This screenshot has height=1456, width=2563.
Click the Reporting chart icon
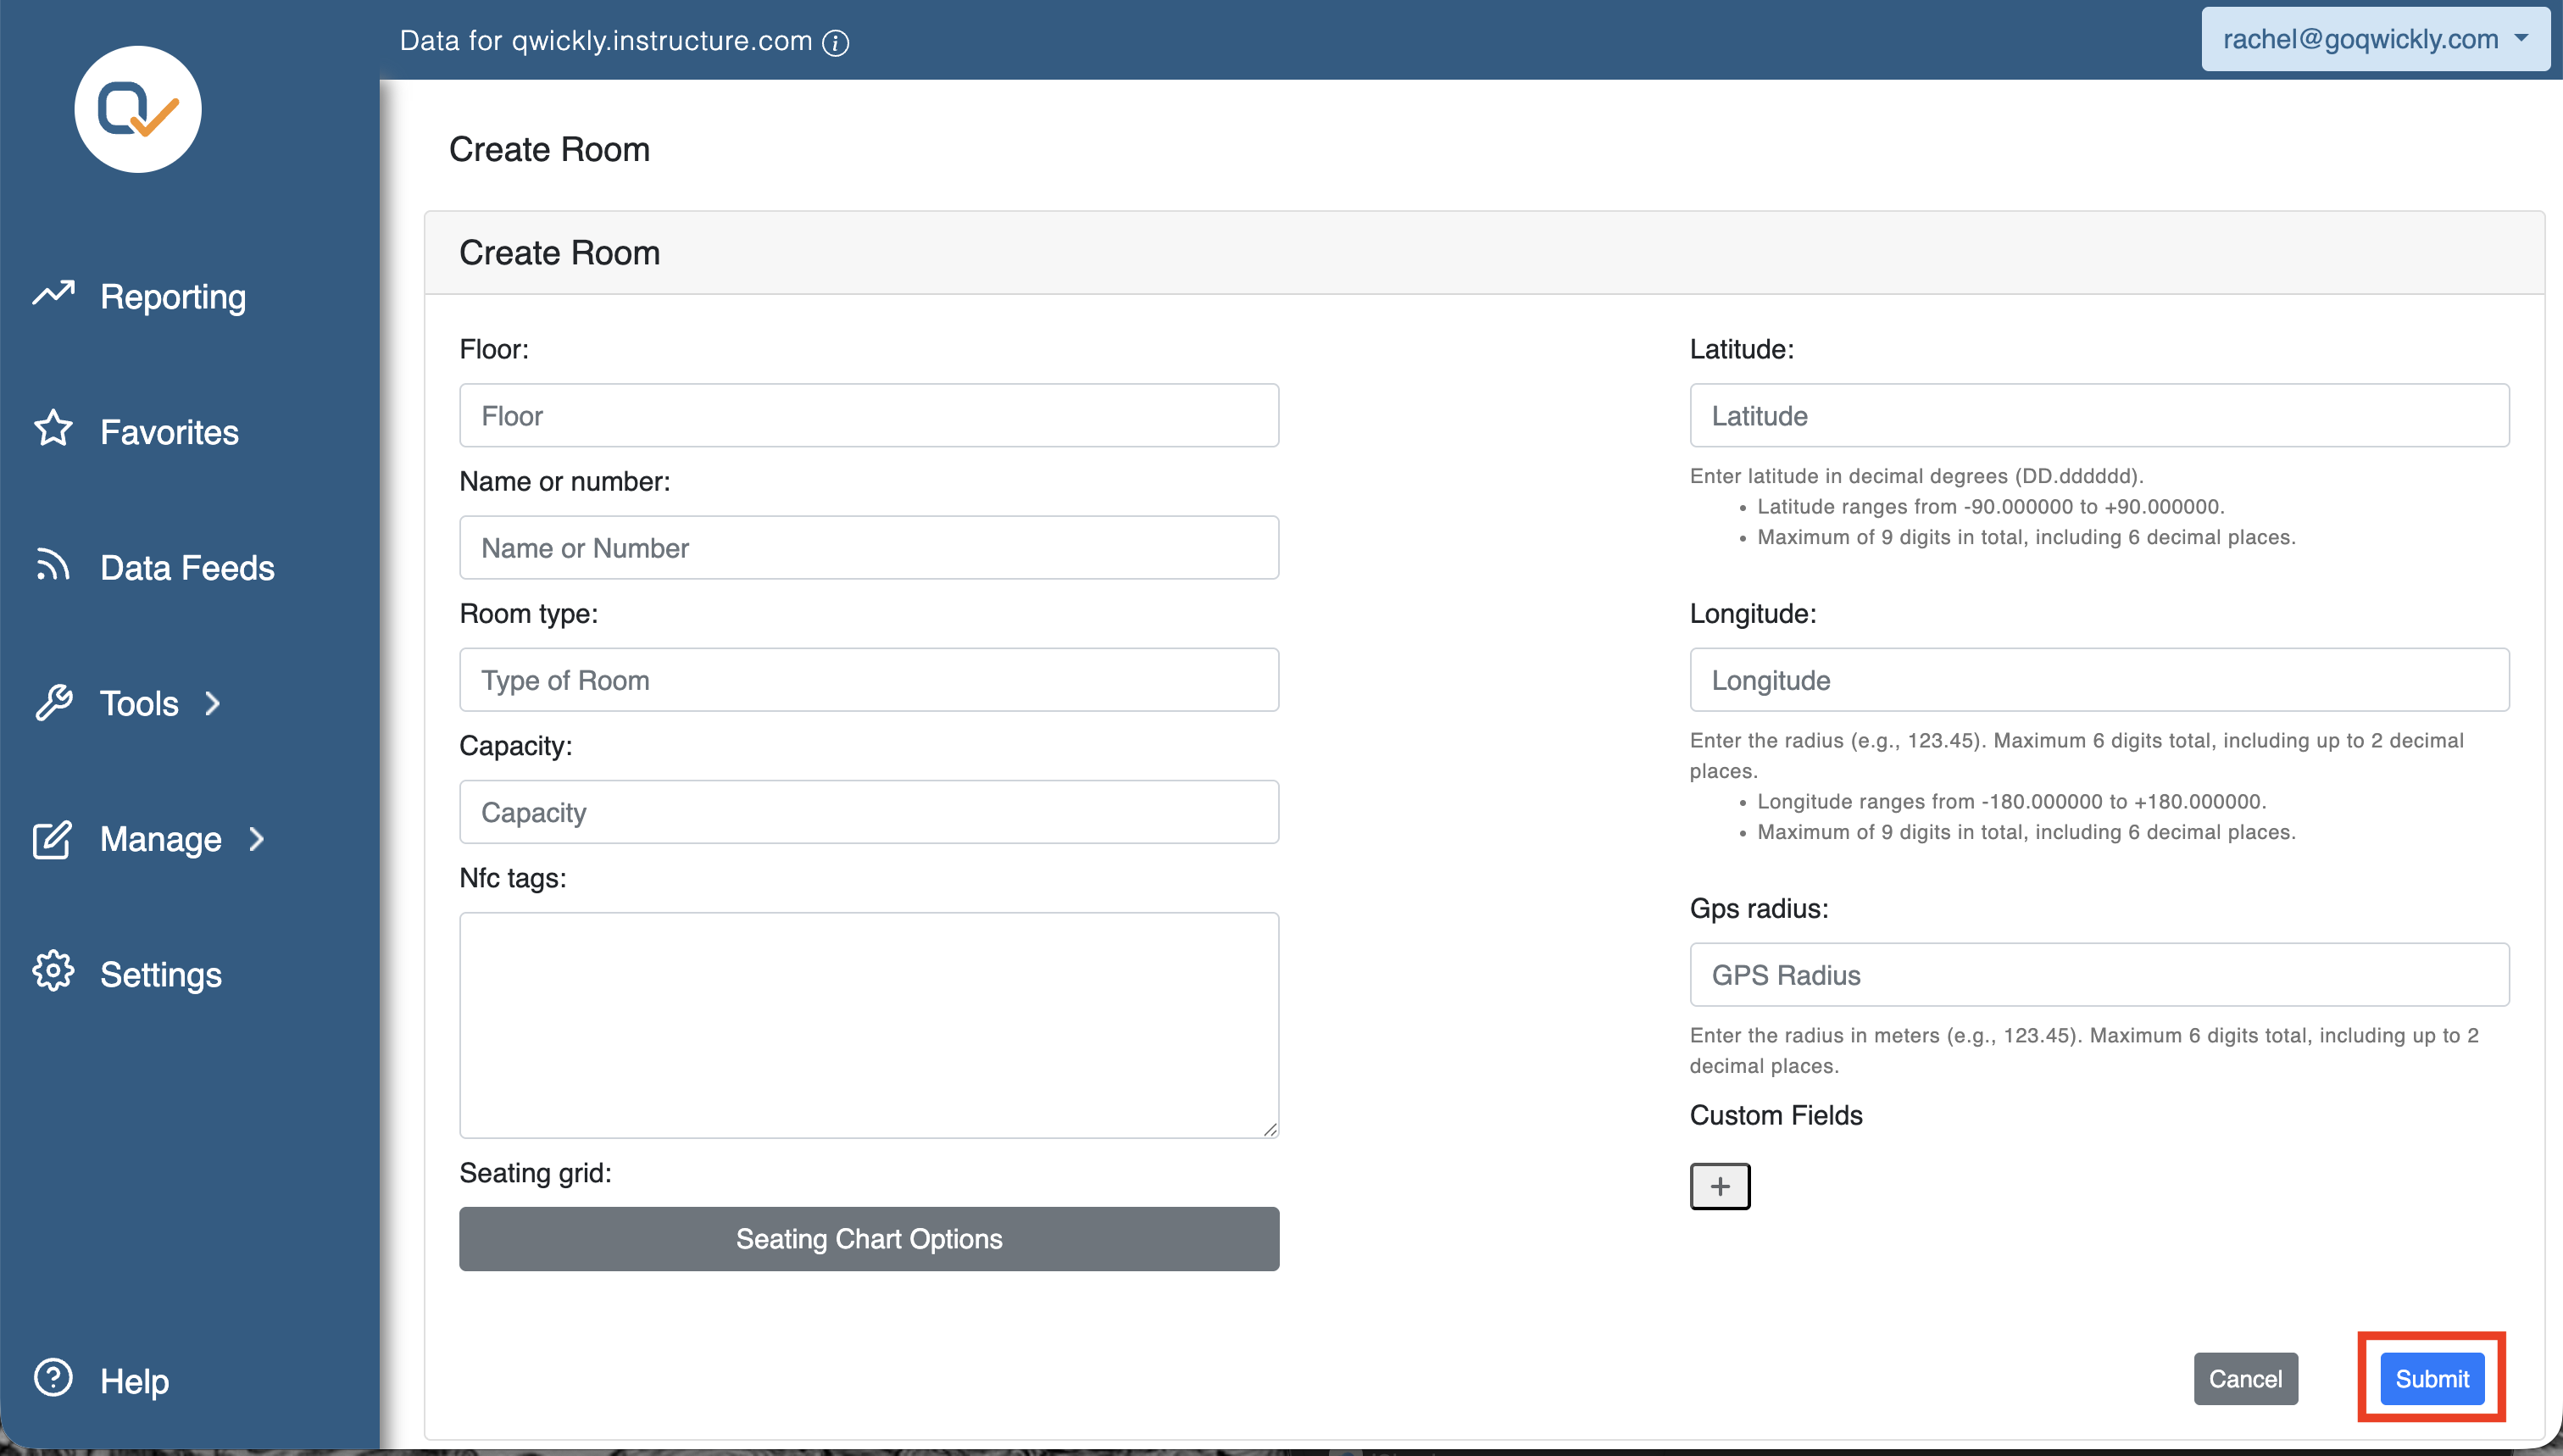click(53, 293)
